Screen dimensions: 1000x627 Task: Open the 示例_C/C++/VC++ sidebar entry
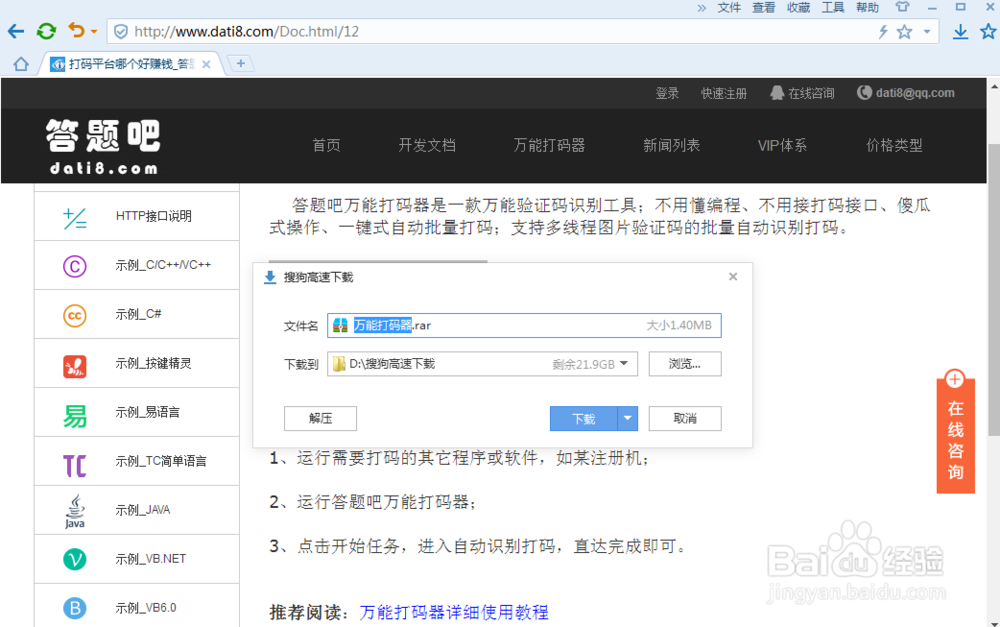(x=137, y=265)
